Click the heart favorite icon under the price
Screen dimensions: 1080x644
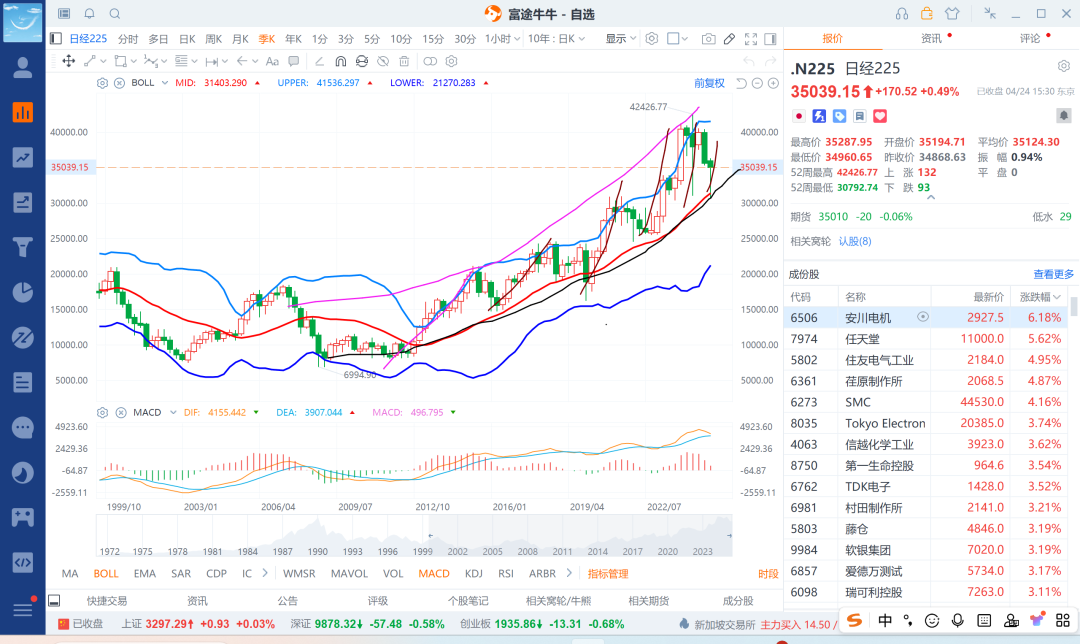click(x=880, y=117)
